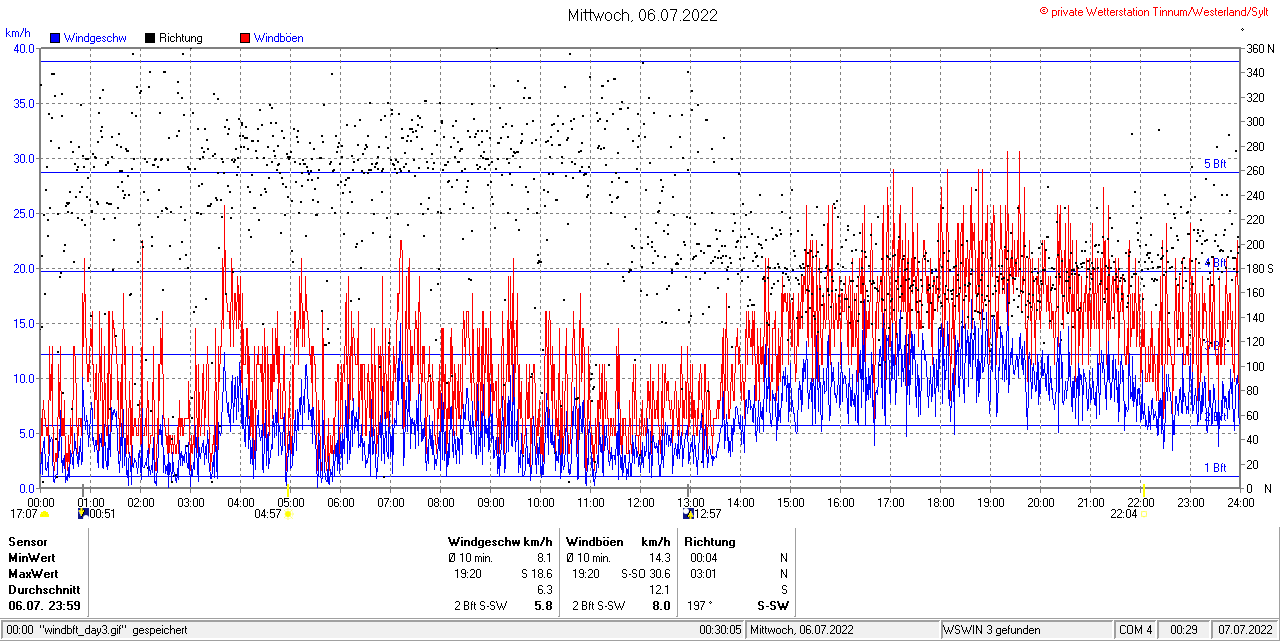
Task: Click the Sensor row header
Action: click(27, 542)
